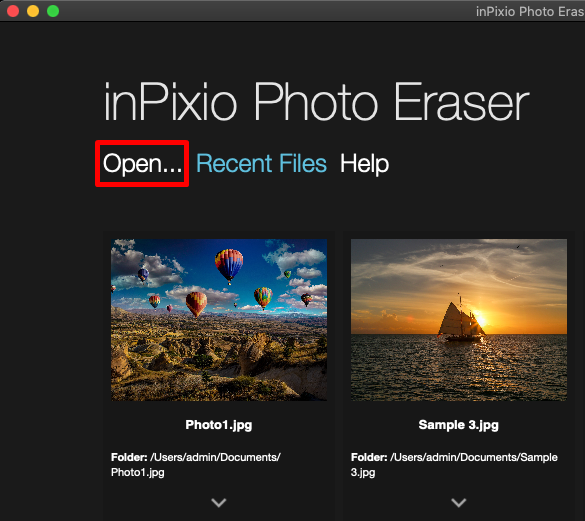Click the sailboat in the Sample 3 preview
Image resolution: width=585 pixels, height=521 pixels.
click(x=461, y=319)
